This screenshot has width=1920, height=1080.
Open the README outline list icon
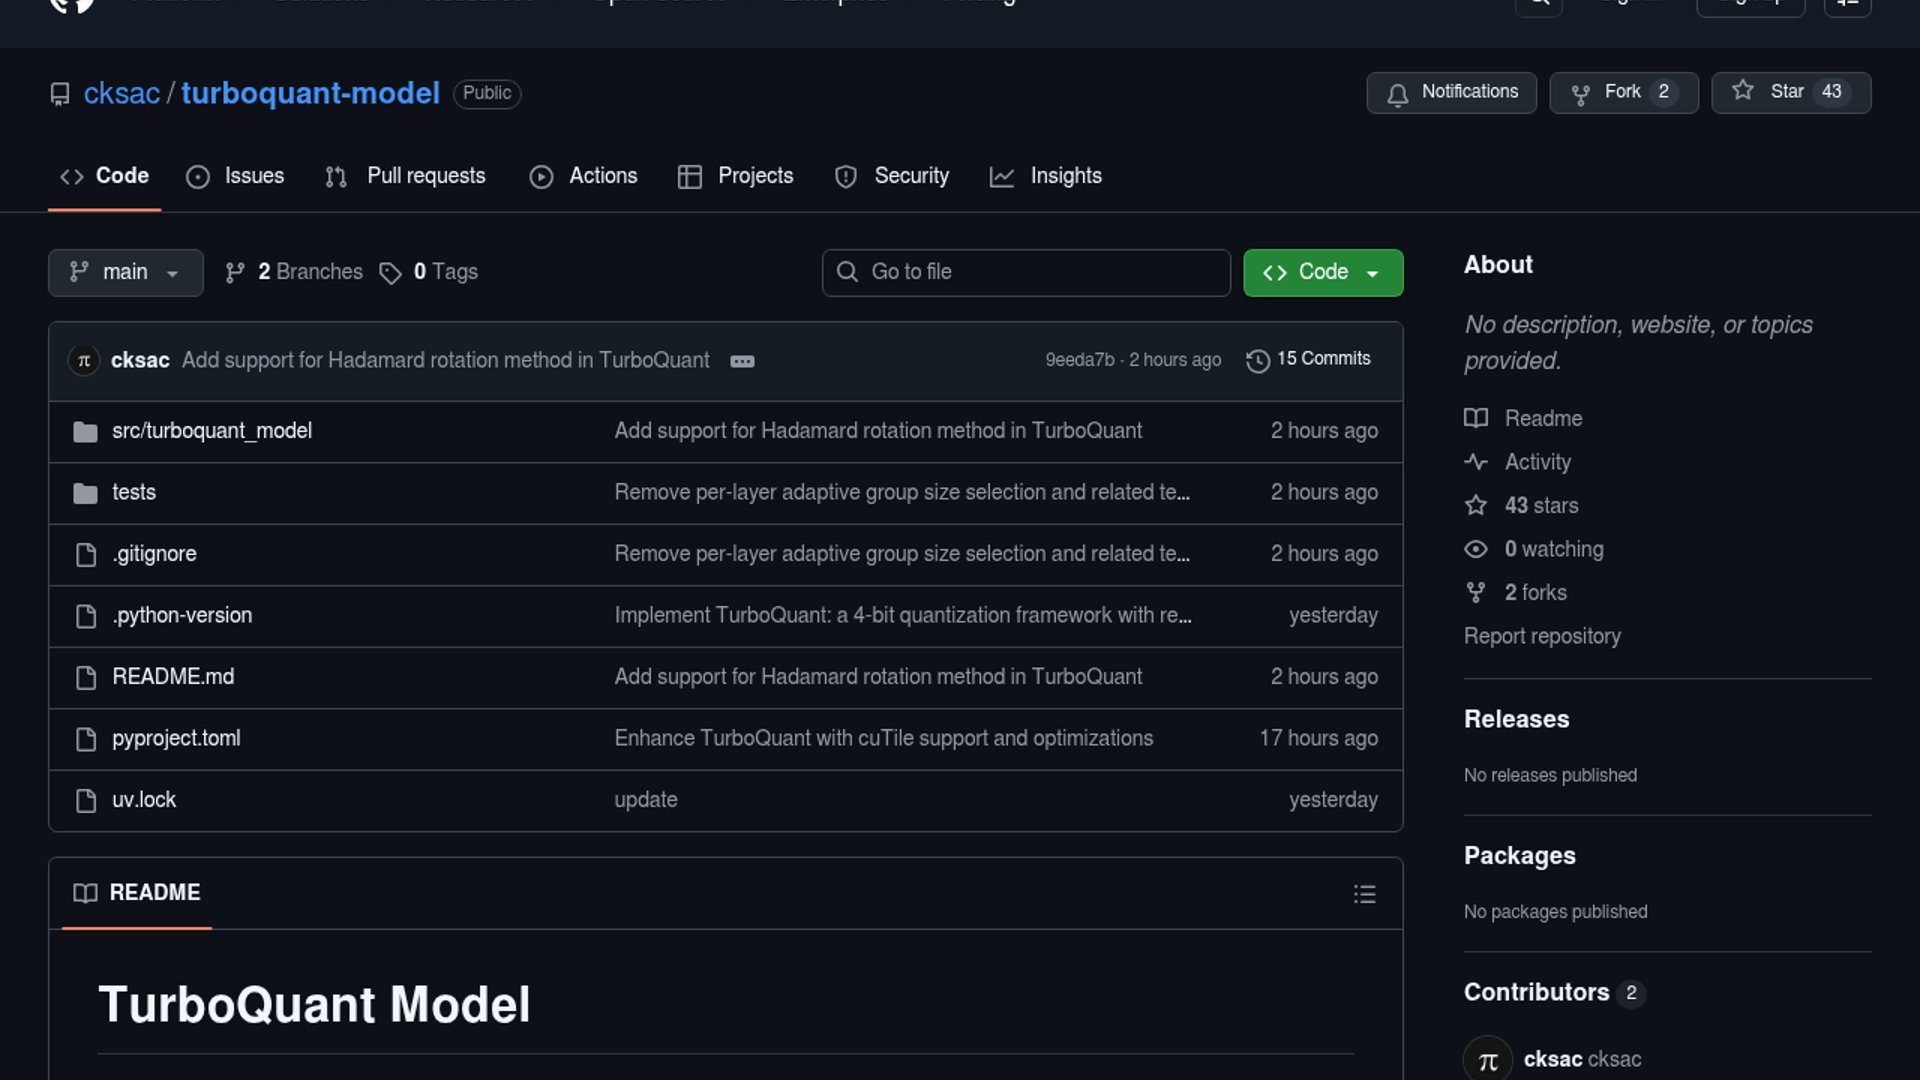[x=1364, y=894]
